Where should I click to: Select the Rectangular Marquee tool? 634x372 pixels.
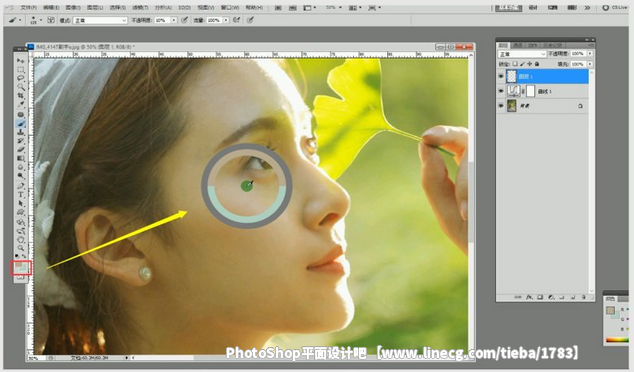pyautogui.click(x=20, y=70)
